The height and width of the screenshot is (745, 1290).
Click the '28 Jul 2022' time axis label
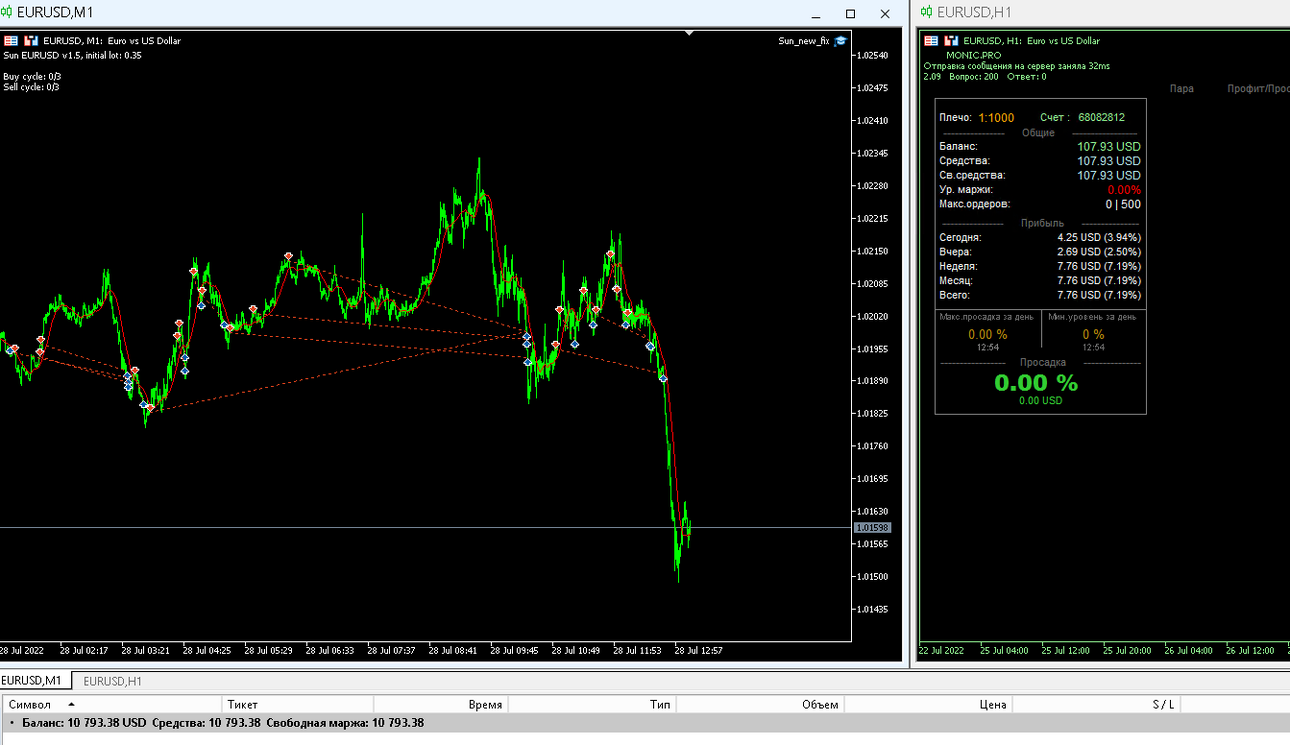[23, 650]
